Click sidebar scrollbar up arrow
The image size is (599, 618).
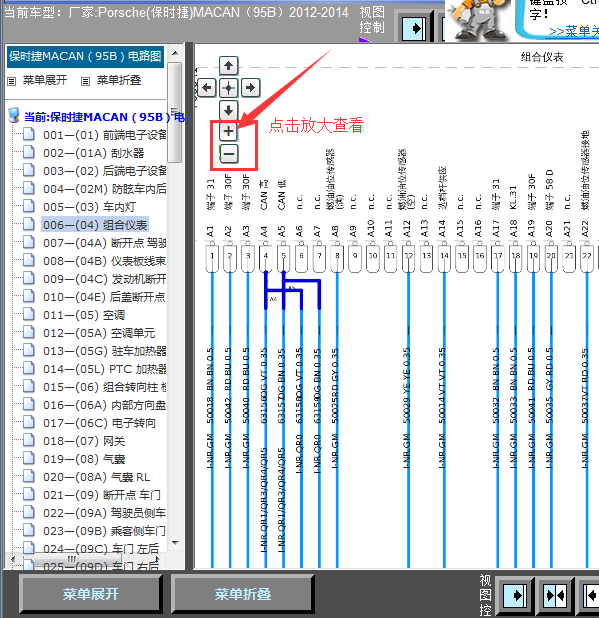(175, 53)
